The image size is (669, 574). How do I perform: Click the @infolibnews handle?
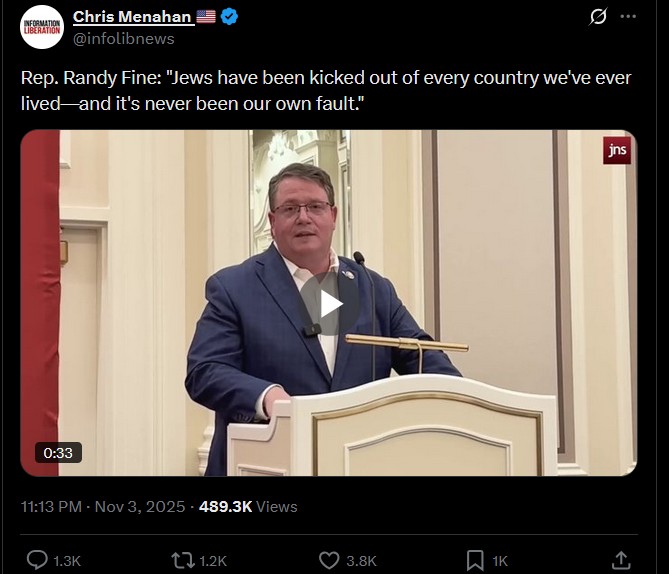(x=123, y=38)
